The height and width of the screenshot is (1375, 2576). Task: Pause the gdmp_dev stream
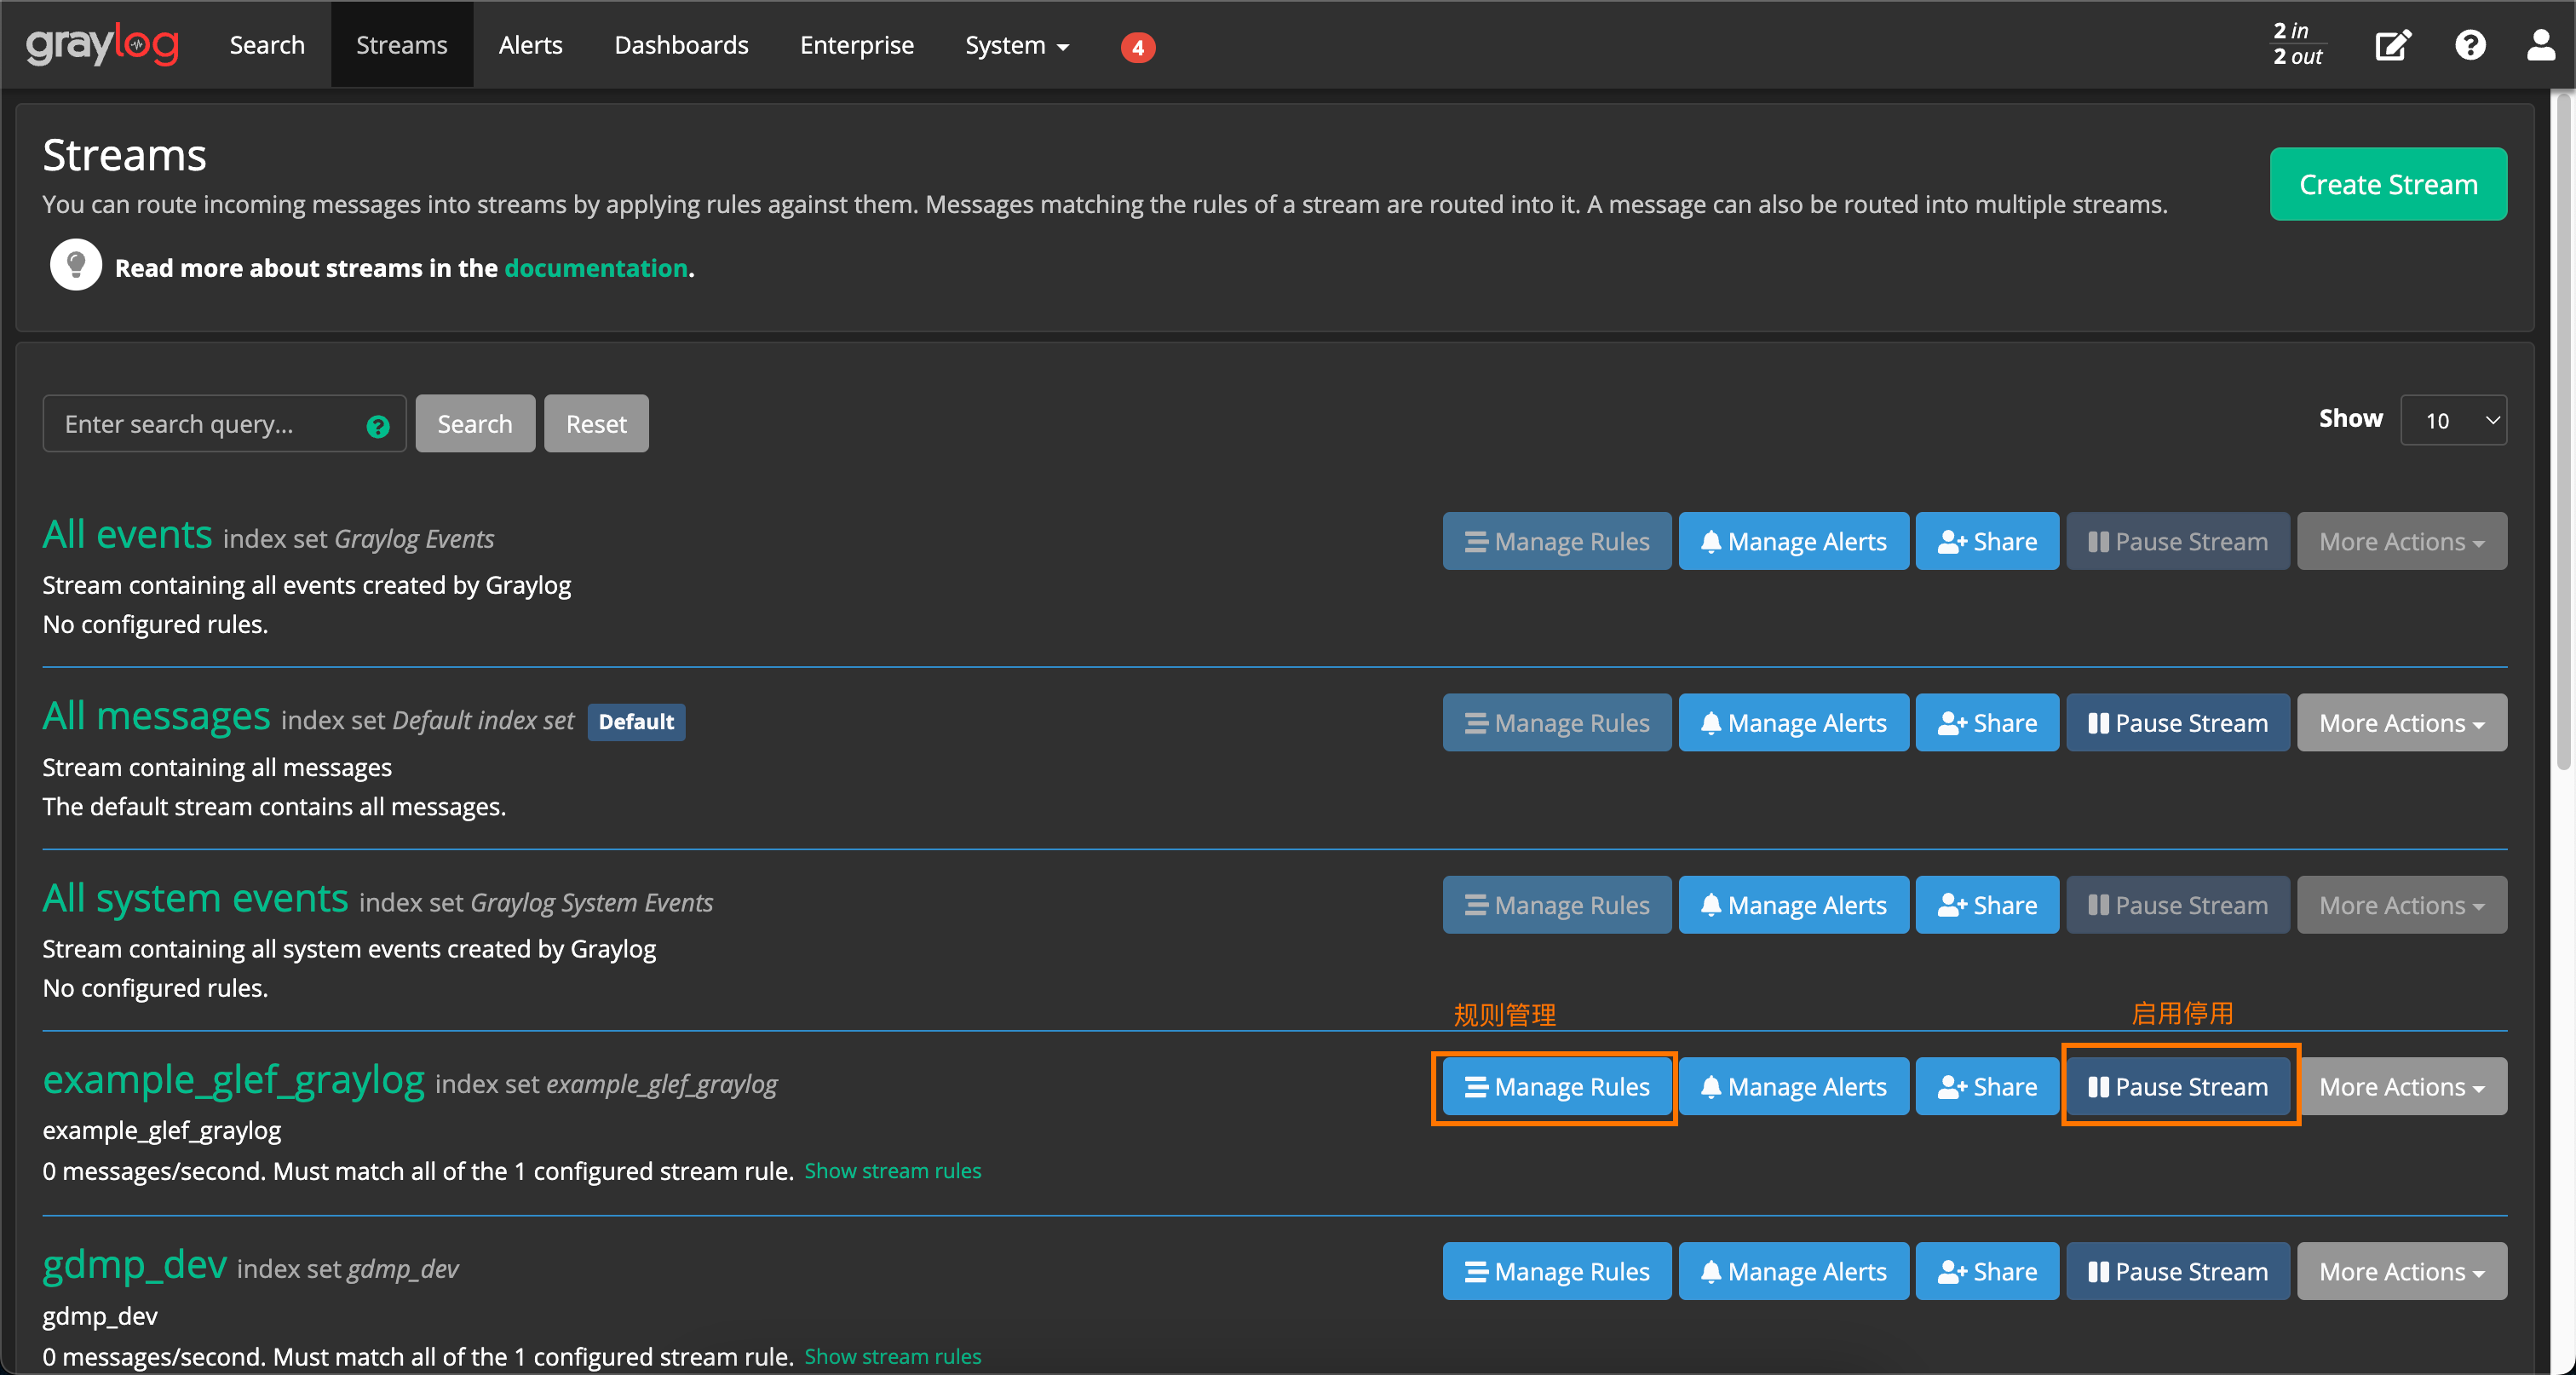tap(2179, 1271)
